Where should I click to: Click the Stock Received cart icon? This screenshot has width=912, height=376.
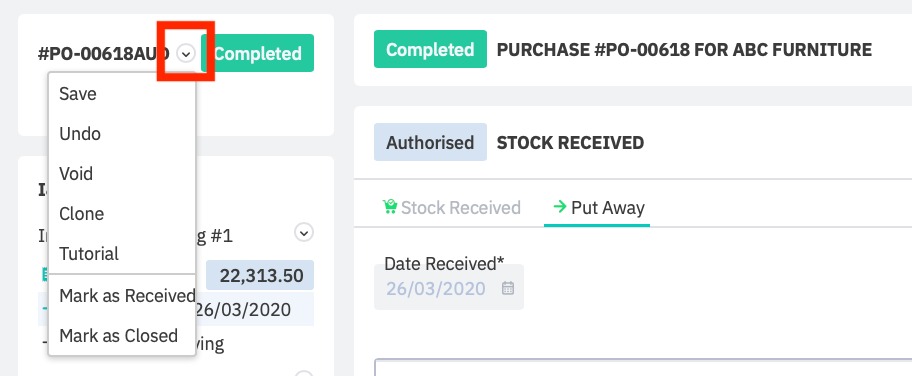pos(390,207)
